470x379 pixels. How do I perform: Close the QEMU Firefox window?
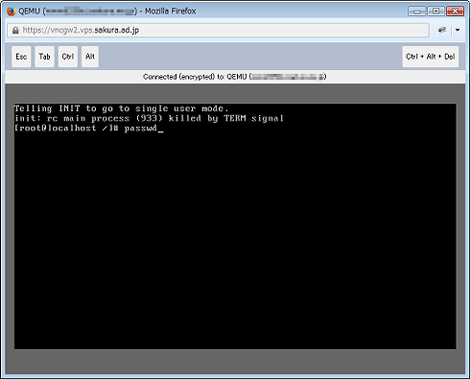(x=455, y=11)
